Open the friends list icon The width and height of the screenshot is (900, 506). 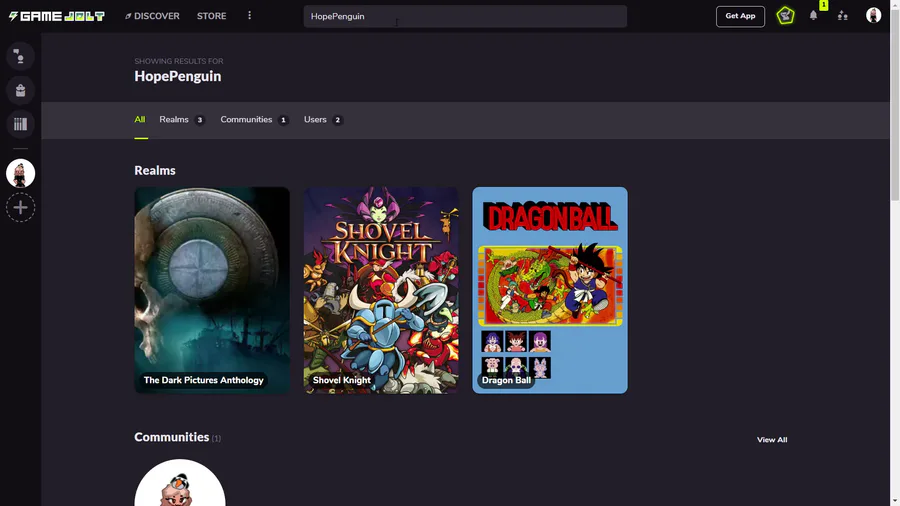(x=843, y=16)
